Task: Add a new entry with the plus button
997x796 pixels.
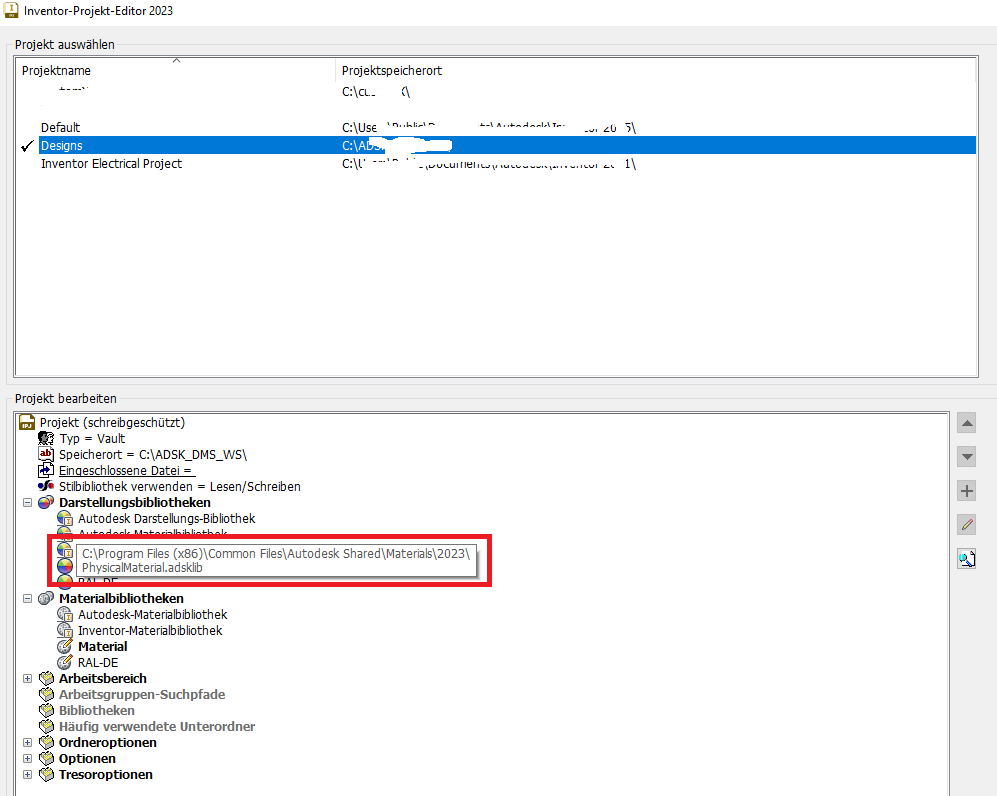Action: pyautogui.click(x=966, y=491)
